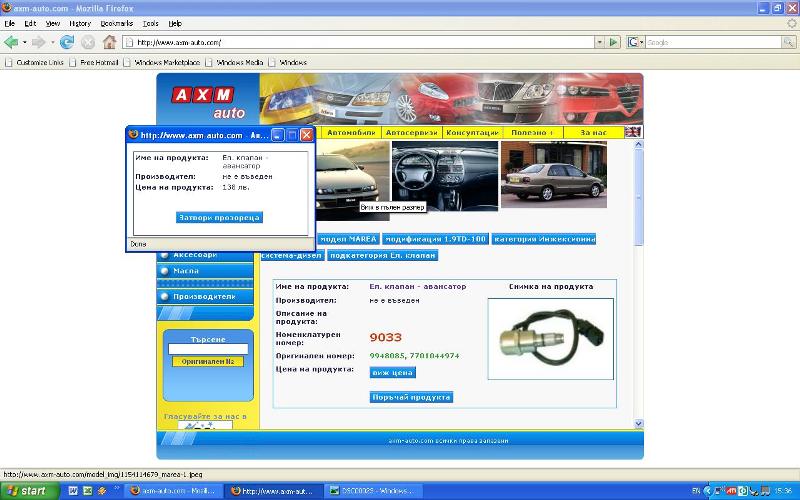Click the browser Back arrow button

pyautogui.click(x=12, y=42)
